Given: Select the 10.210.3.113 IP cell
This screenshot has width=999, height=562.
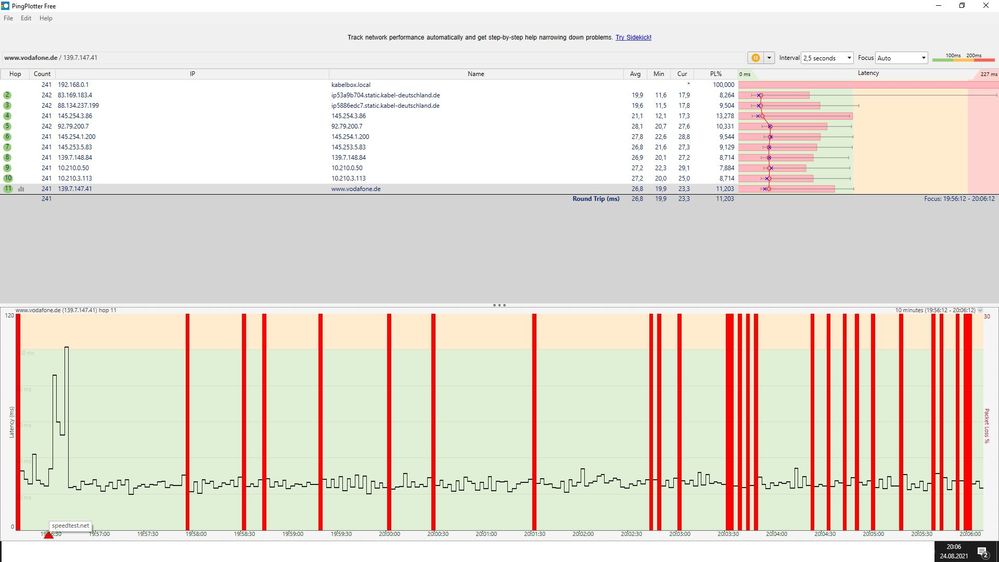Looking at the screenshot, I should pyautogui.click(x=75, y=178).
